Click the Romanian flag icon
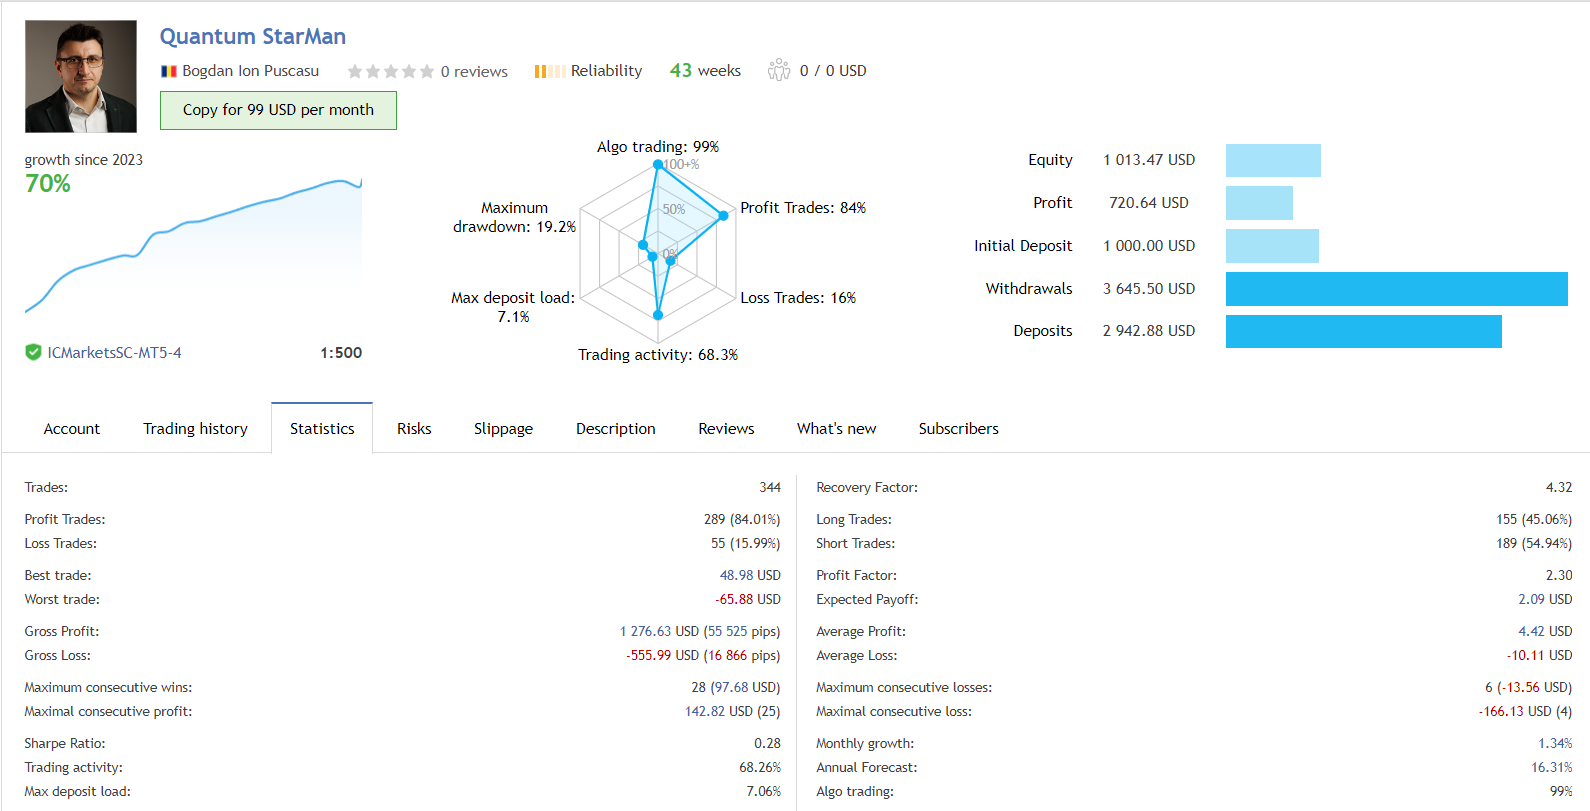 (x=169, y=71)
